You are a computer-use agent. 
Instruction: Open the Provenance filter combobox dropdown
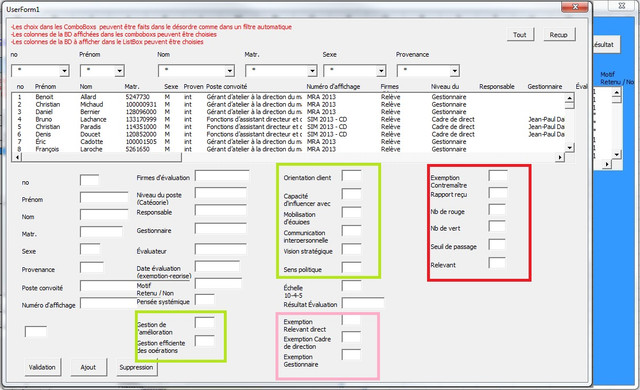click(455, 71)
